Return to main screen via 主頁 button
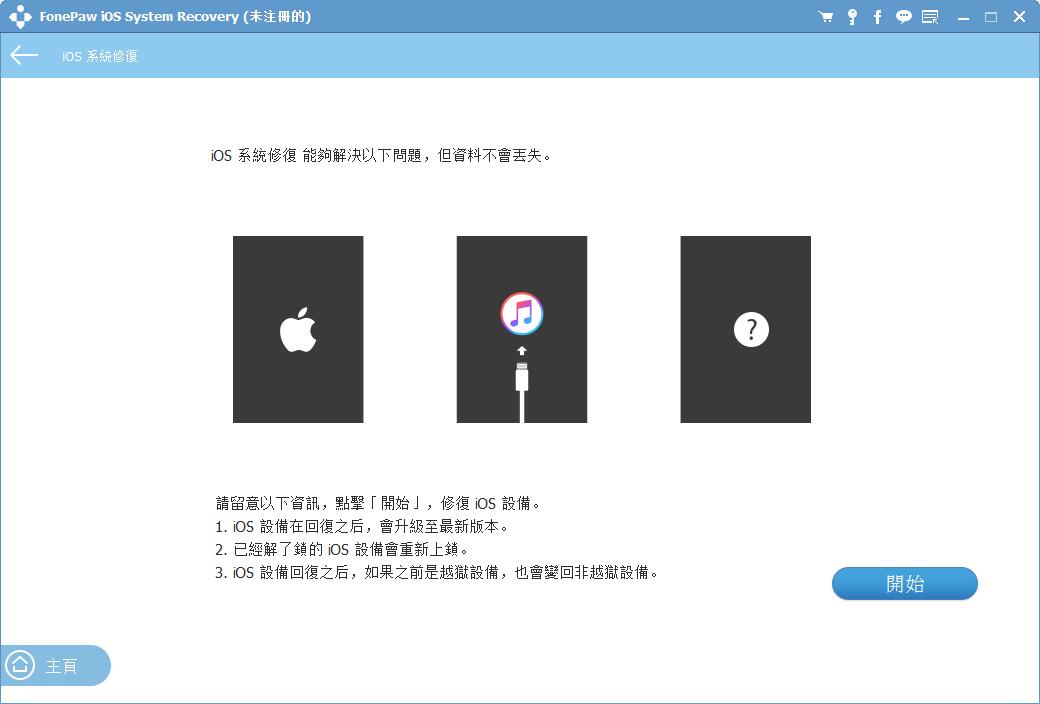Screen dimensions: 1040x704 55,665
